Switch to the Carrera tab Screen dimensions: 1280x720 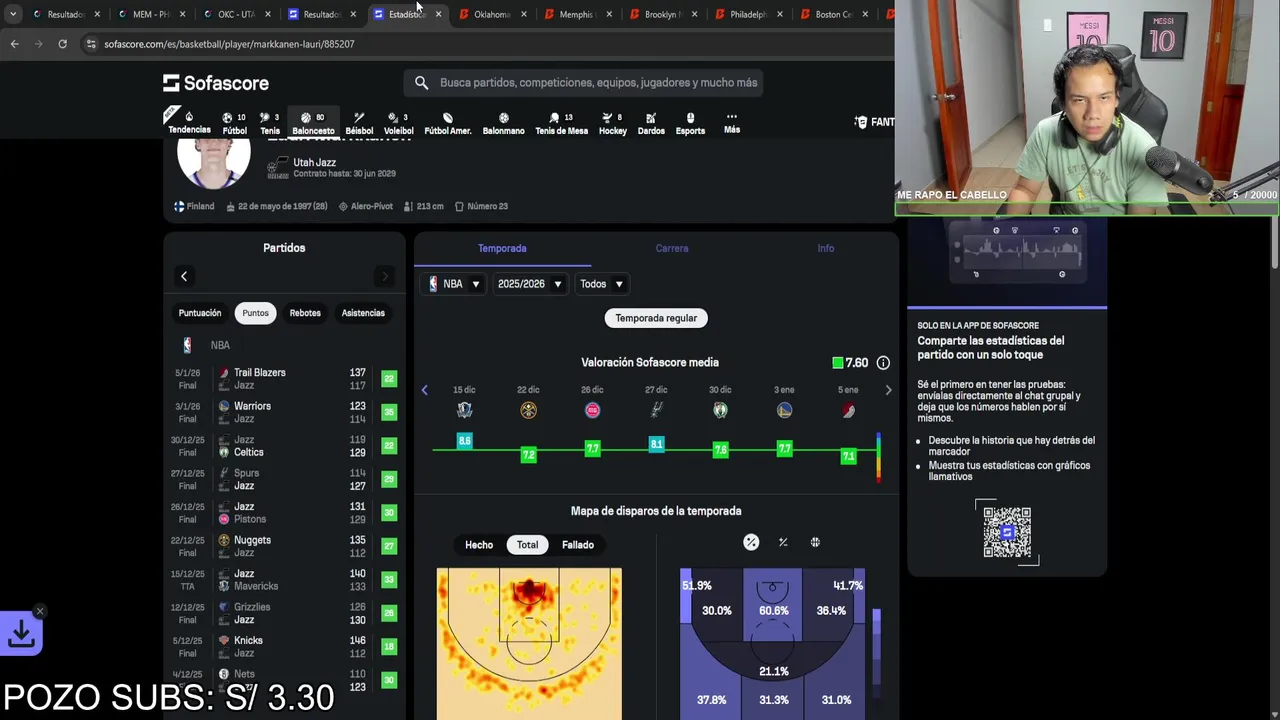pos(672,248)
